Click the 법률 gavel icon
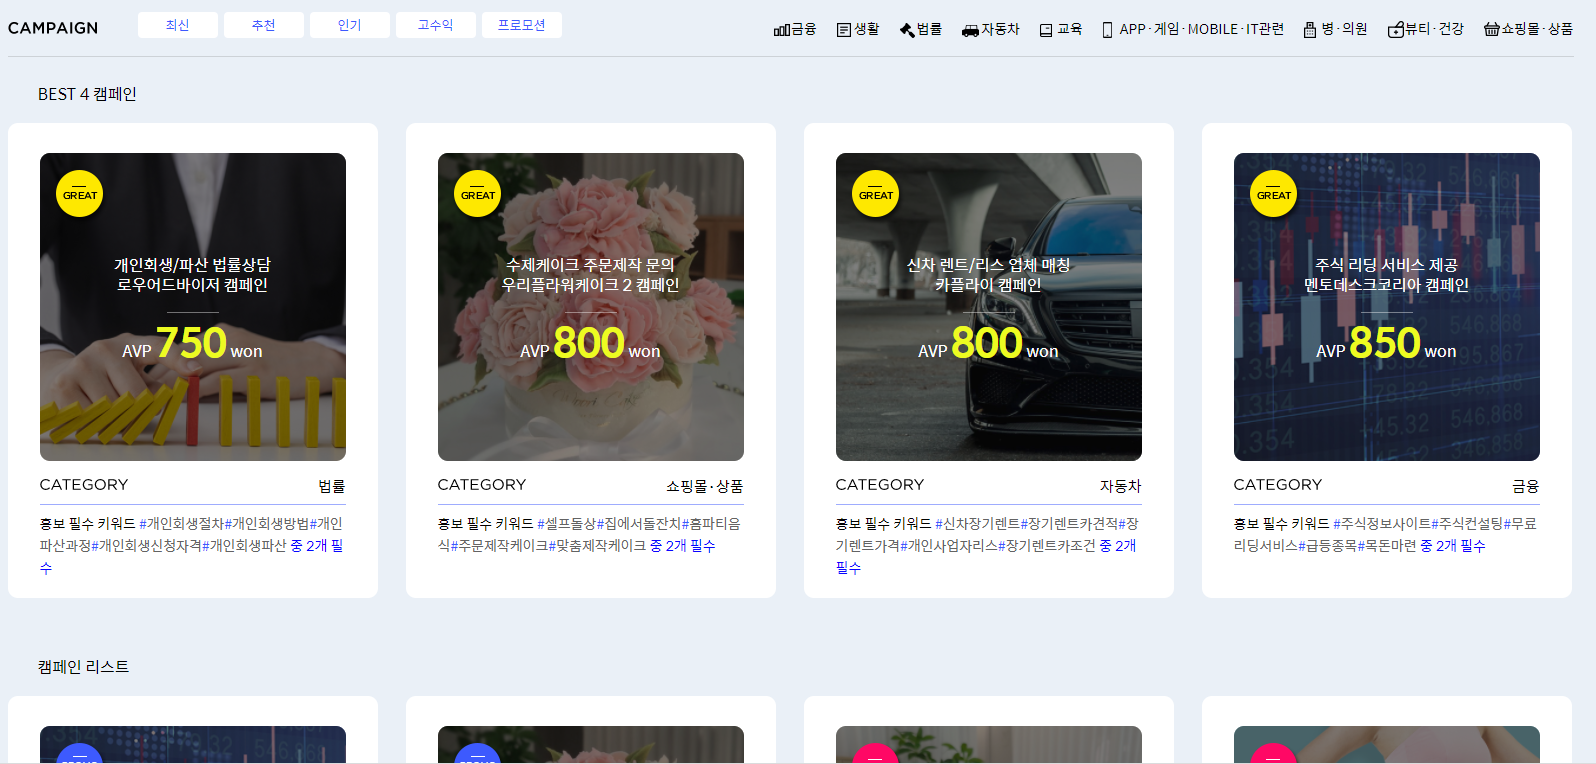Screen dimensions: 1596x764 tap(907, 30)
